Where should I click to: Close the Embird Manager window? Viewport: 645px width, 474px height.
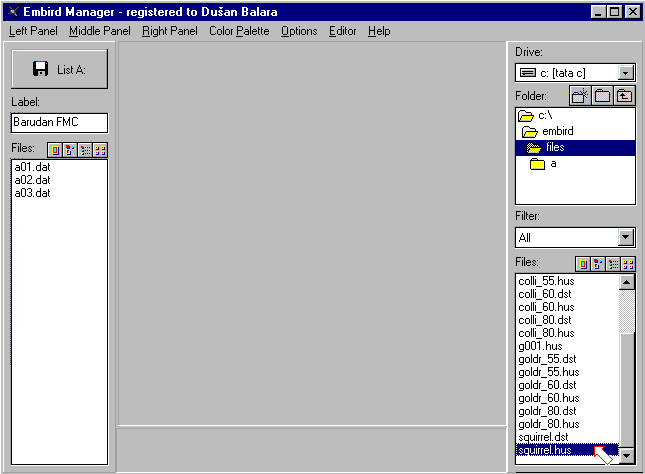point(632,12)
